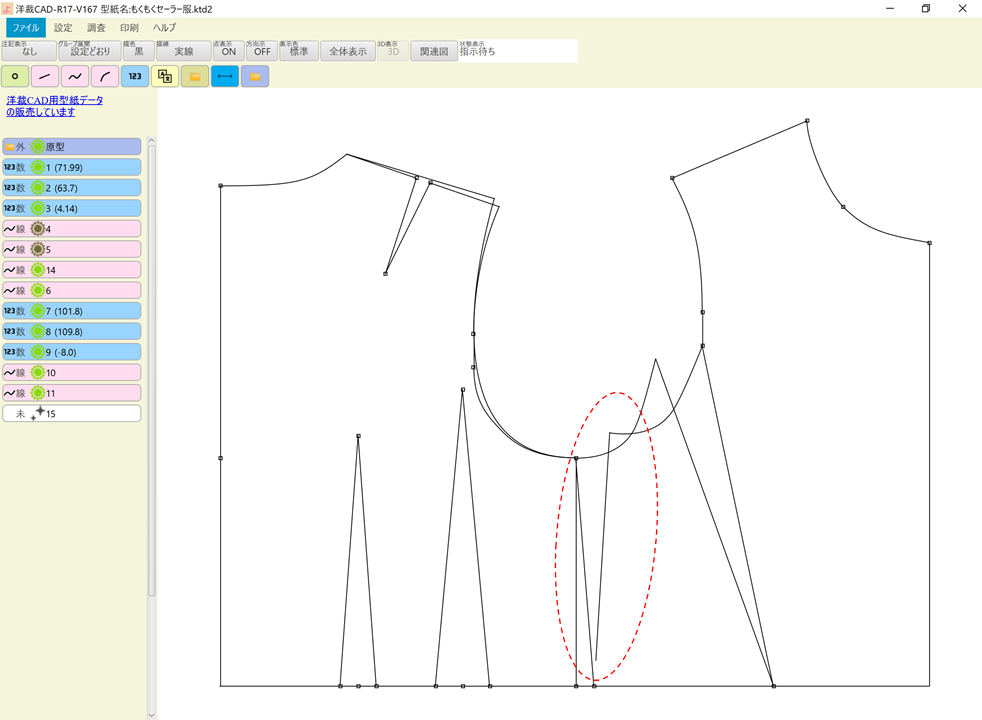Select the highlighted double-arrow measure tool
The width and height of the screenshot is (982, 720).
click(x=224, y=76)
